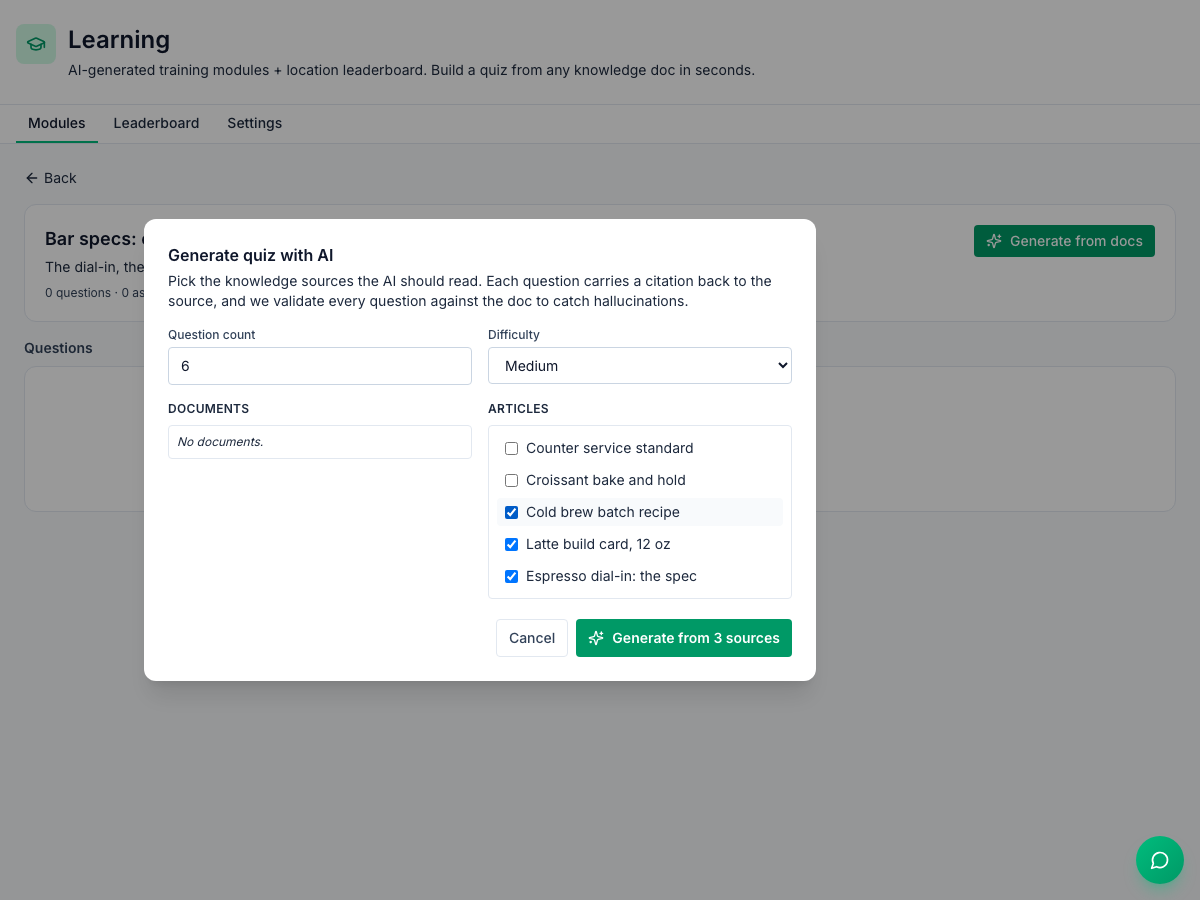Check the Counter service standard checkbox
The height and width of the screenshot is (900, 1200).
512,448
